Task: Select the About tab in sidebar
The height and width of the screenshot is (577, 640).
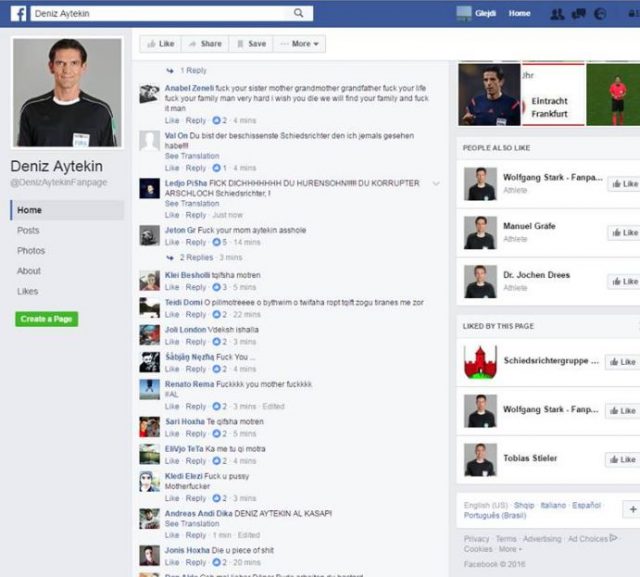Action: pos(29,271)
